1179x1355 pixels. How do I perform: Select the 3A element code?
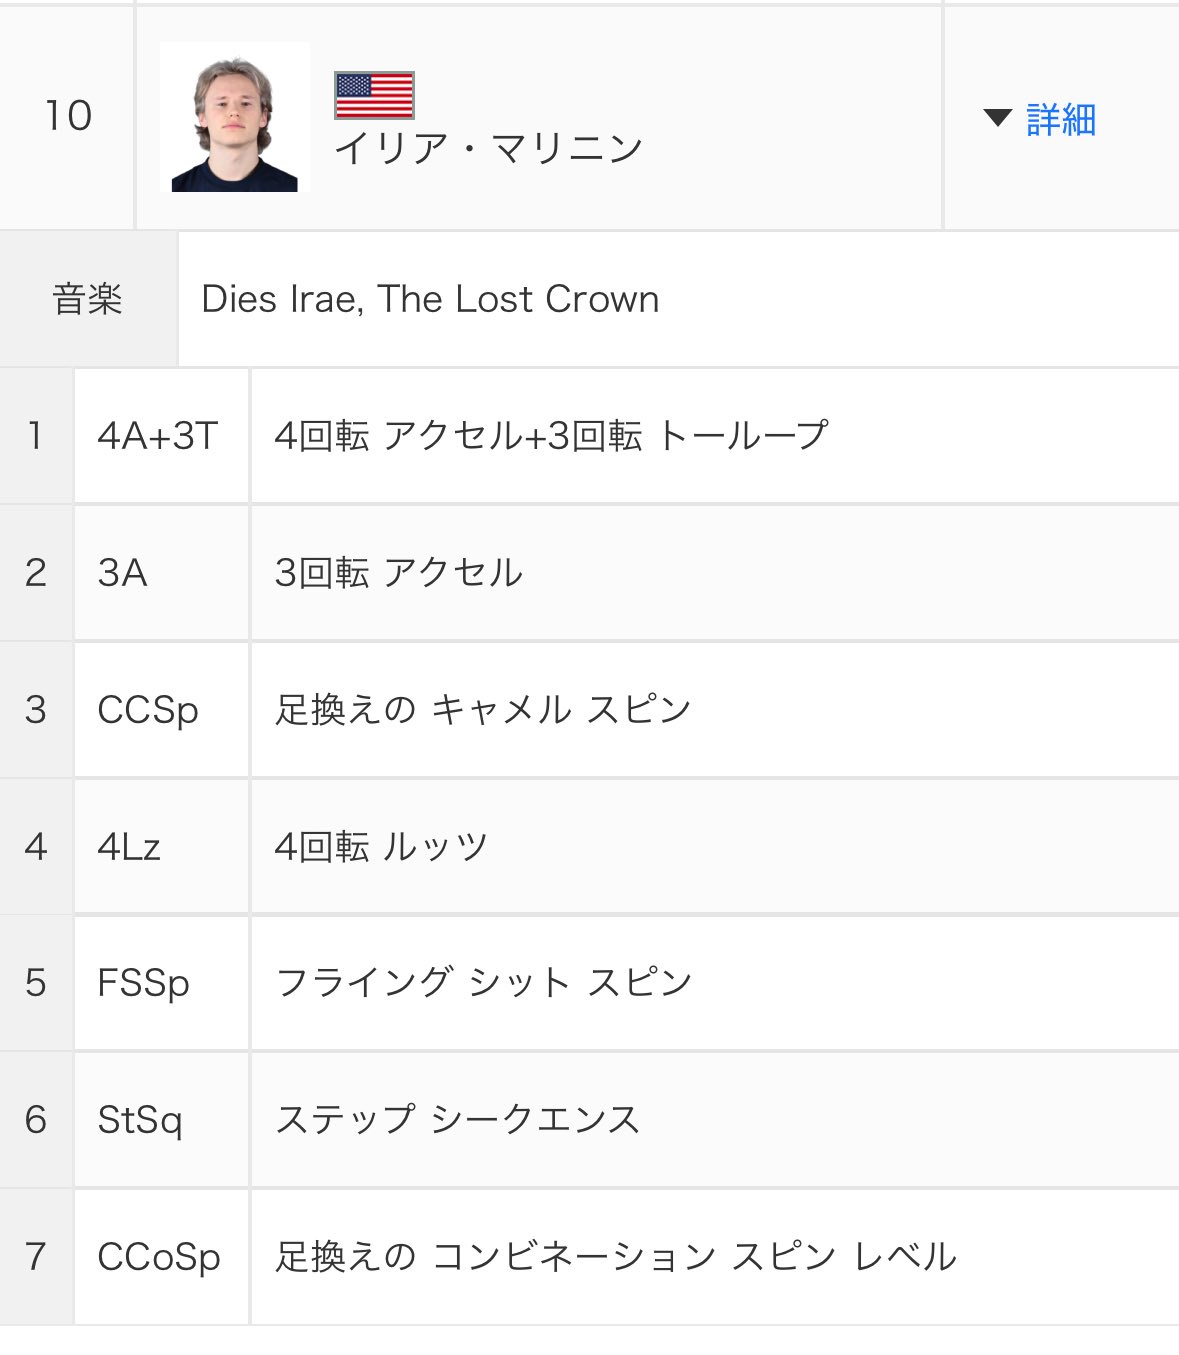[123, 573]
